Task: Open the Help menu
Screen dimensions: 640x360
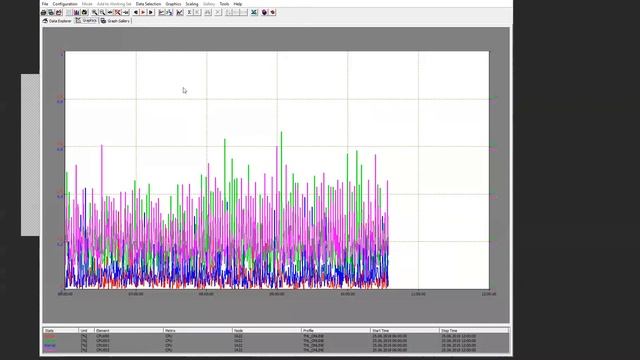Action: pos(238,4)
